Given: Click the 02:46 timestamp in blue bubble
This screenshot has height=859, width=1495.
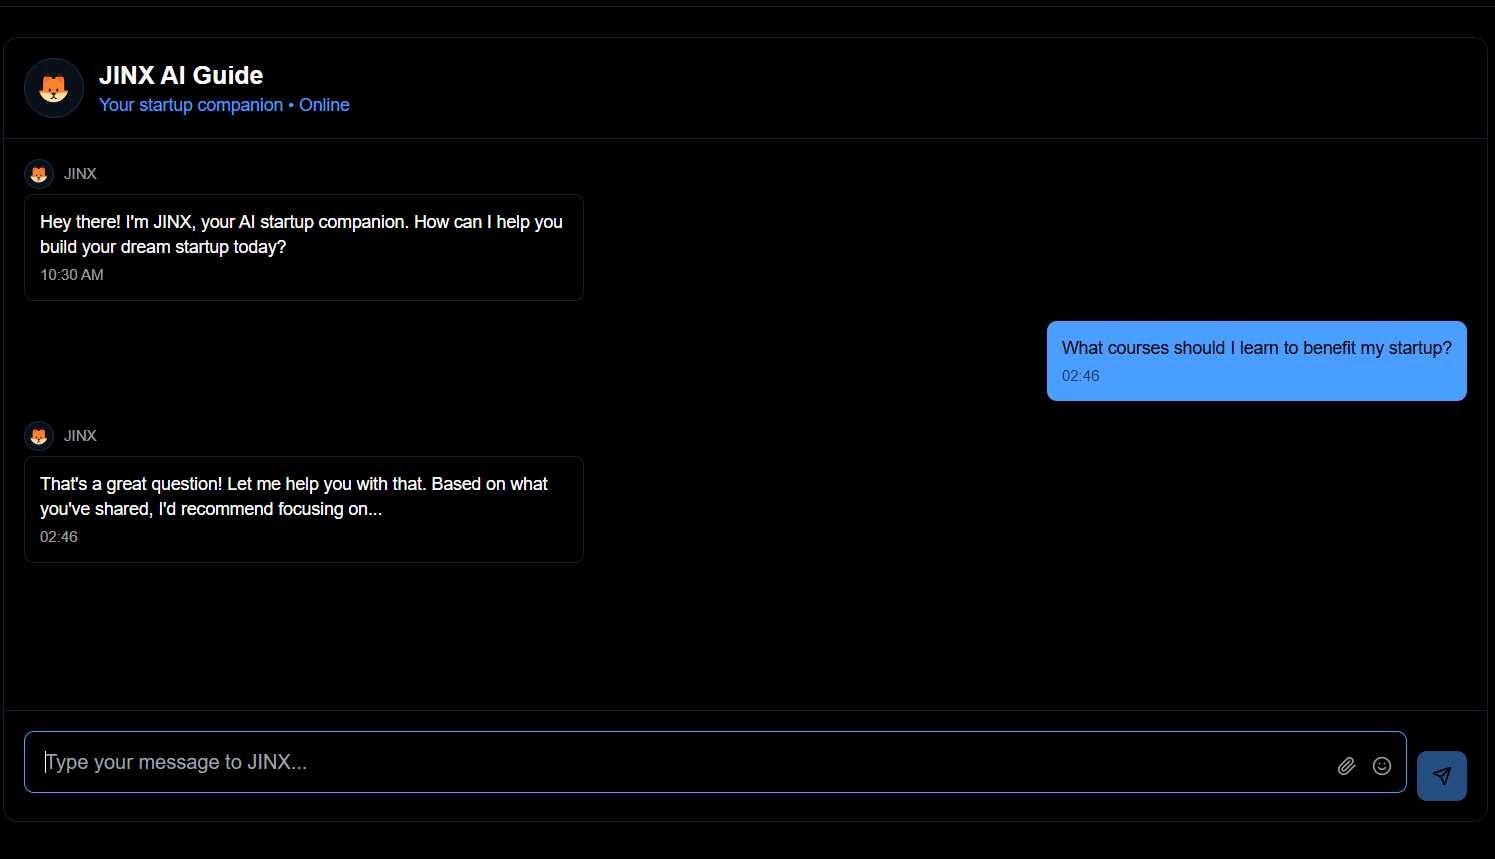Looking at the screenshot, I should pos(1080,376).
